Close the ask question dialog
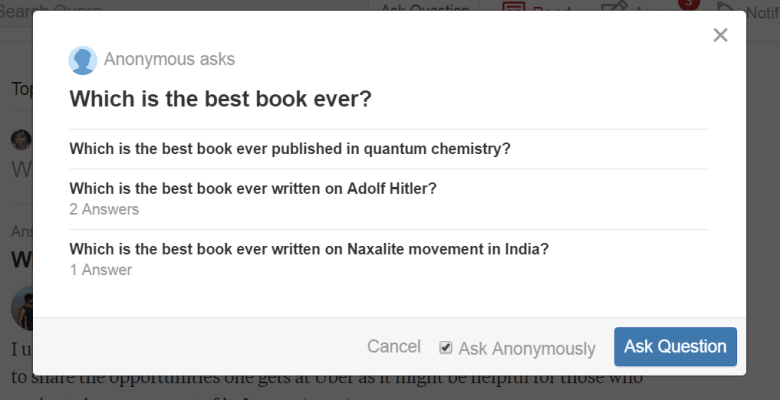The width and height of the screenshot is (780, 400). point(720,36)
